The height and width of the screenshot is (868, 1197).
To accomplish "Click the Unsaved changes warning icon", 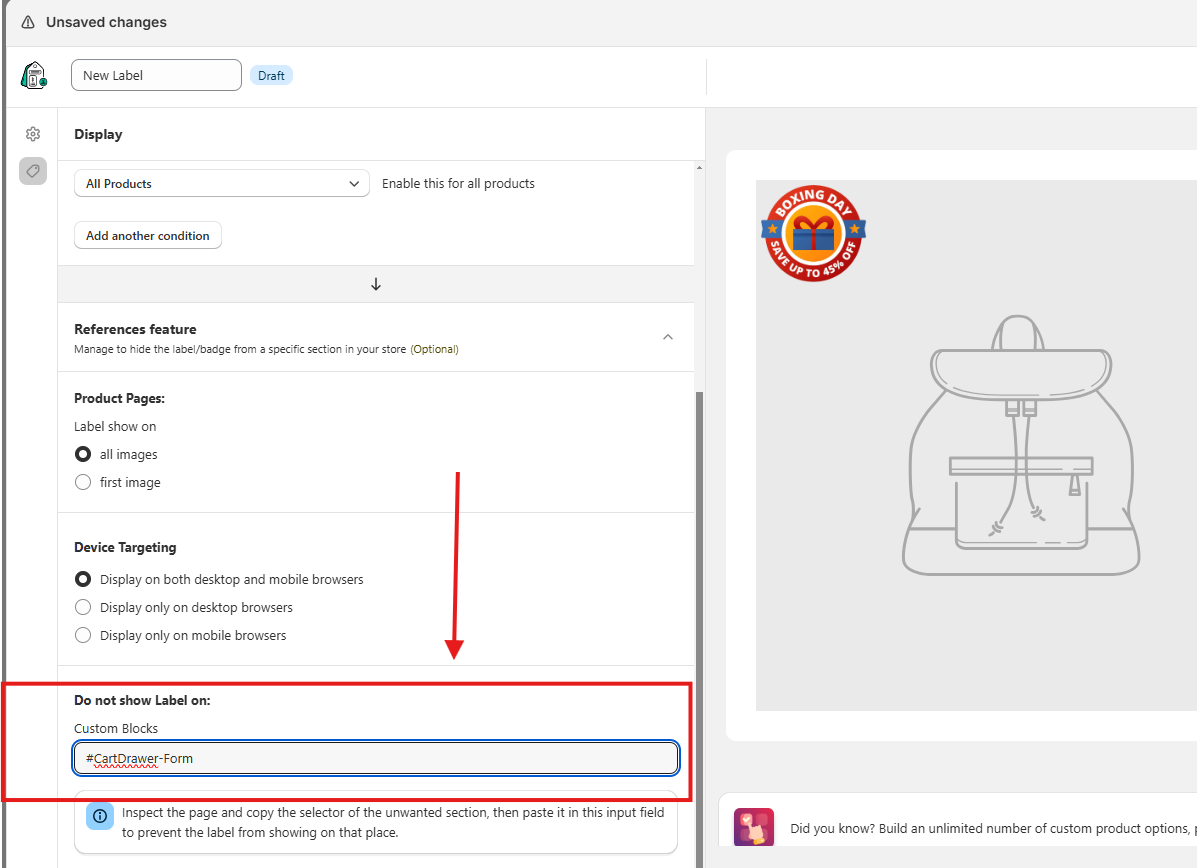I will click(x=28, y=22).
